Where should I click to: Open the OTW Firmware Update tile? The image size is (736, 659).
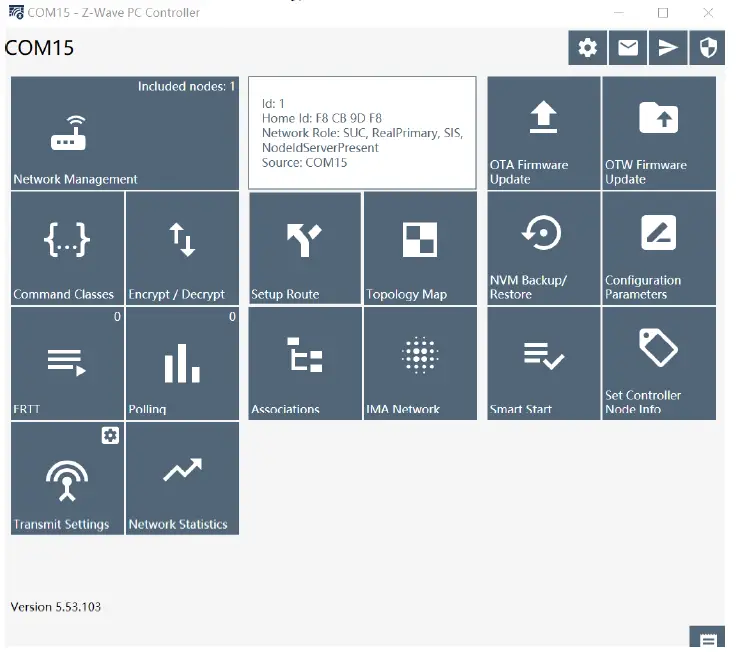tap(659, 133)
